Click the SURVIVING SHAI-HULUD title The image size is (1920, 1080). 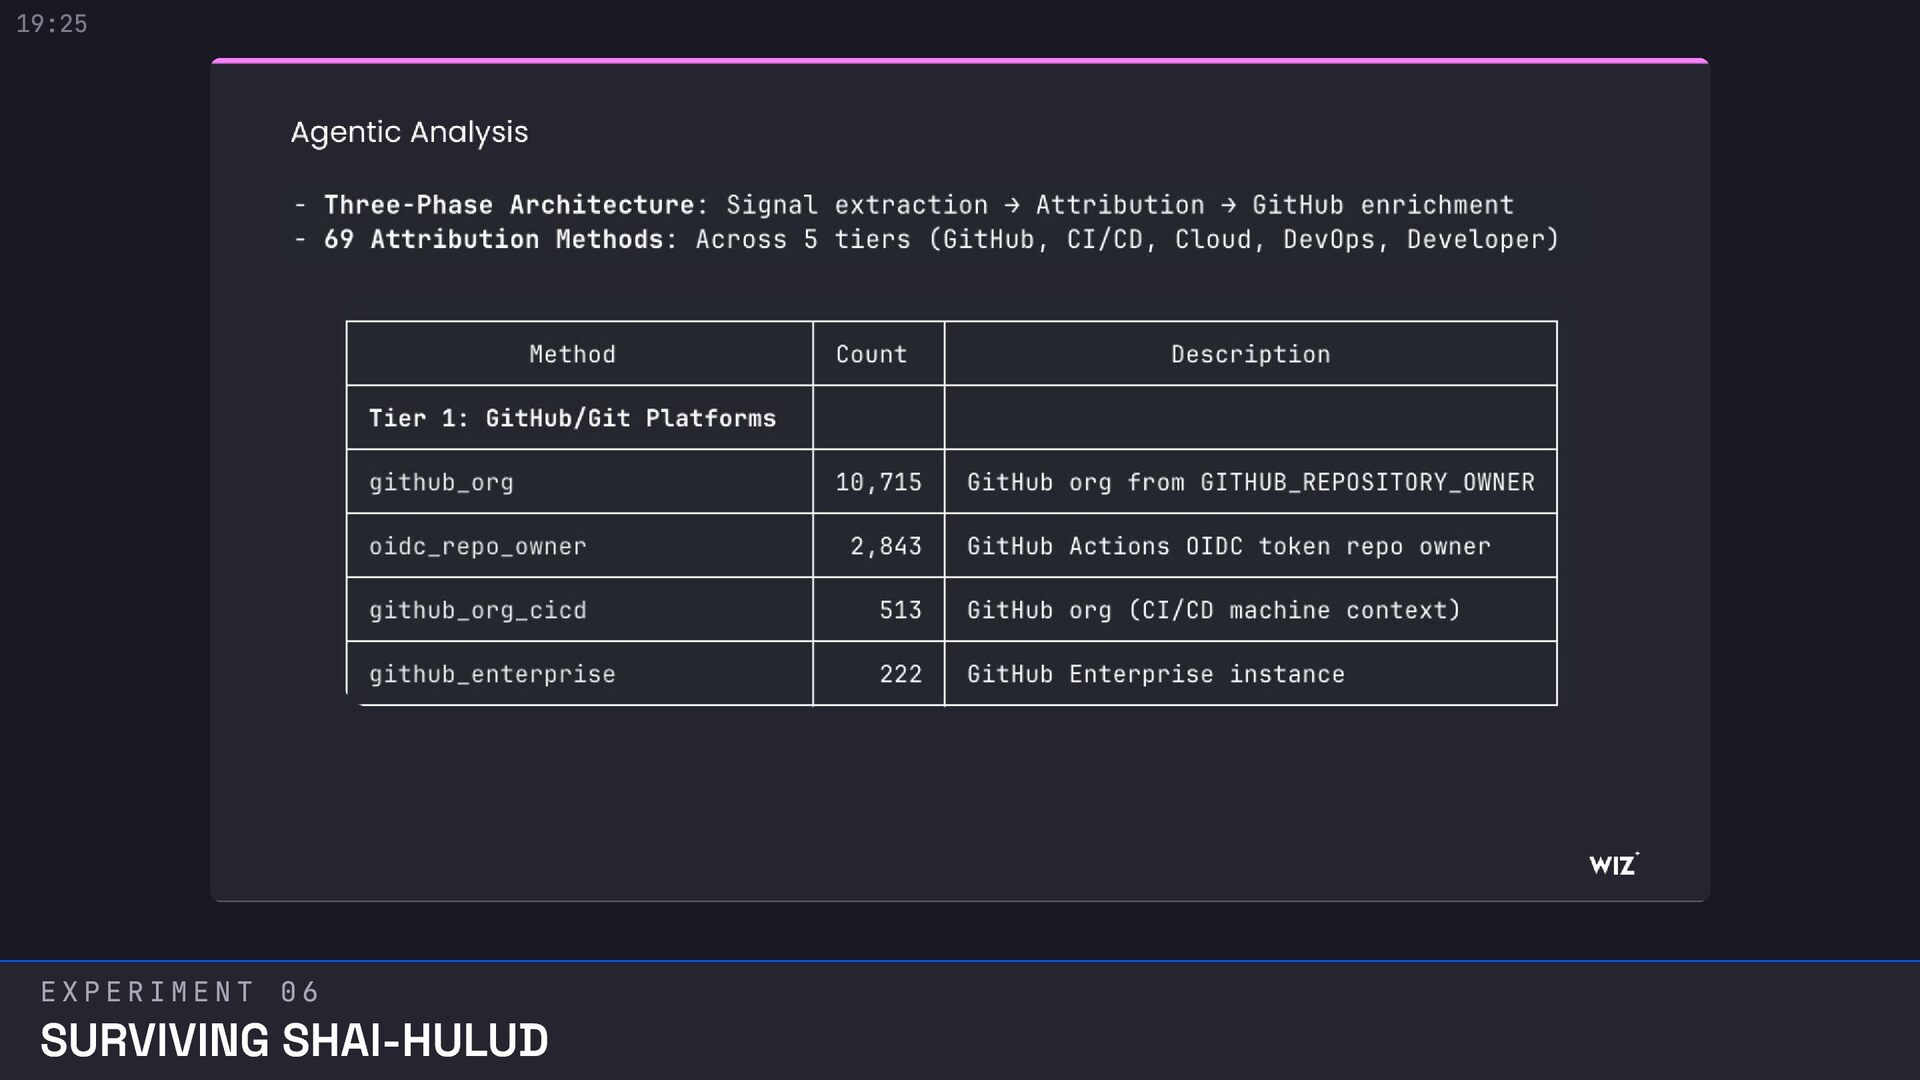[x=294, y=1041]
